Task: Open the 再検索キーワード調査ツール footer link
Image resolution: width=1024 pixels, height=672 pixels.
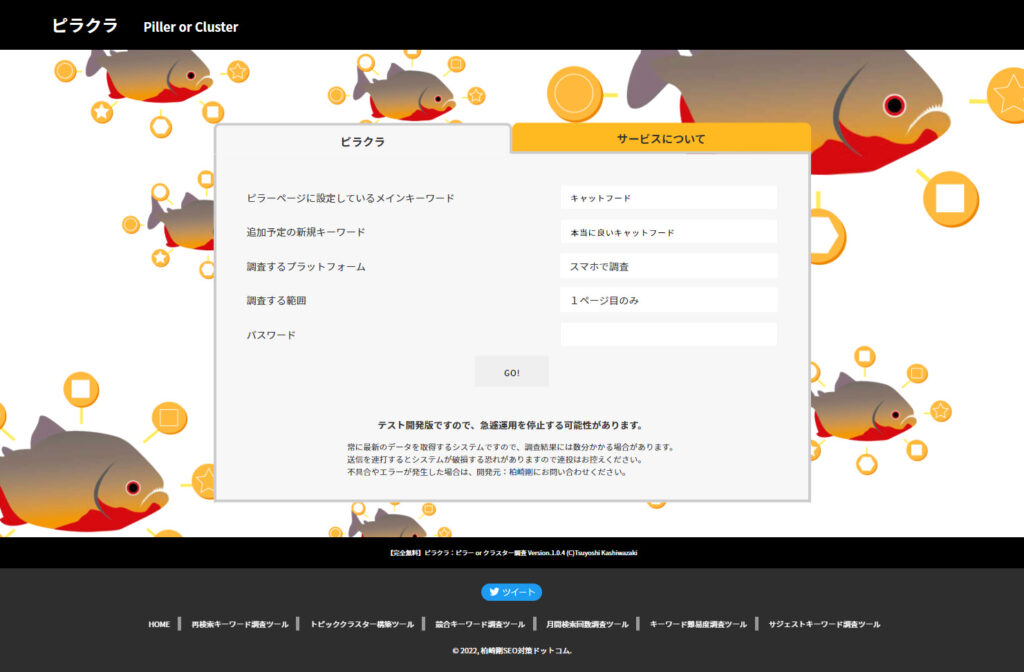Action: point(240,624)
